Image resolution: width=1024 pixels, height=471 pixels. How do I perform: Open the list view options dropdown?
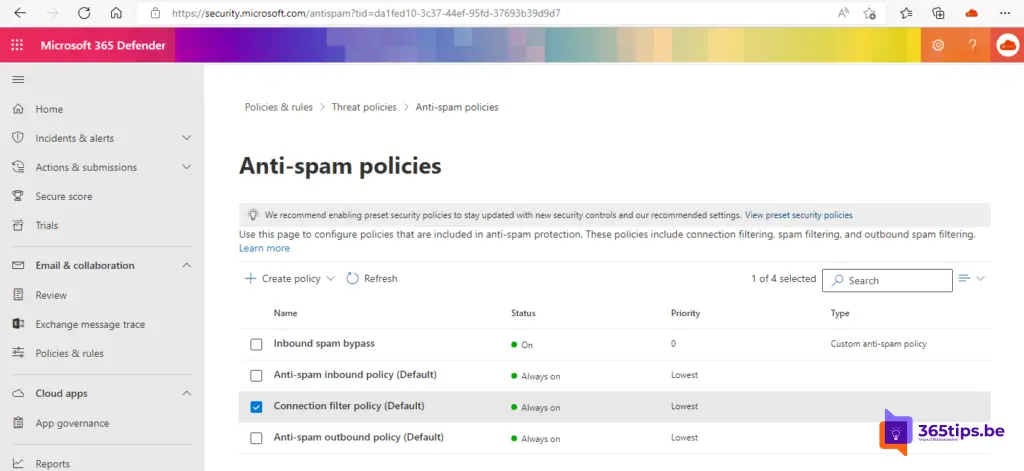972,279
